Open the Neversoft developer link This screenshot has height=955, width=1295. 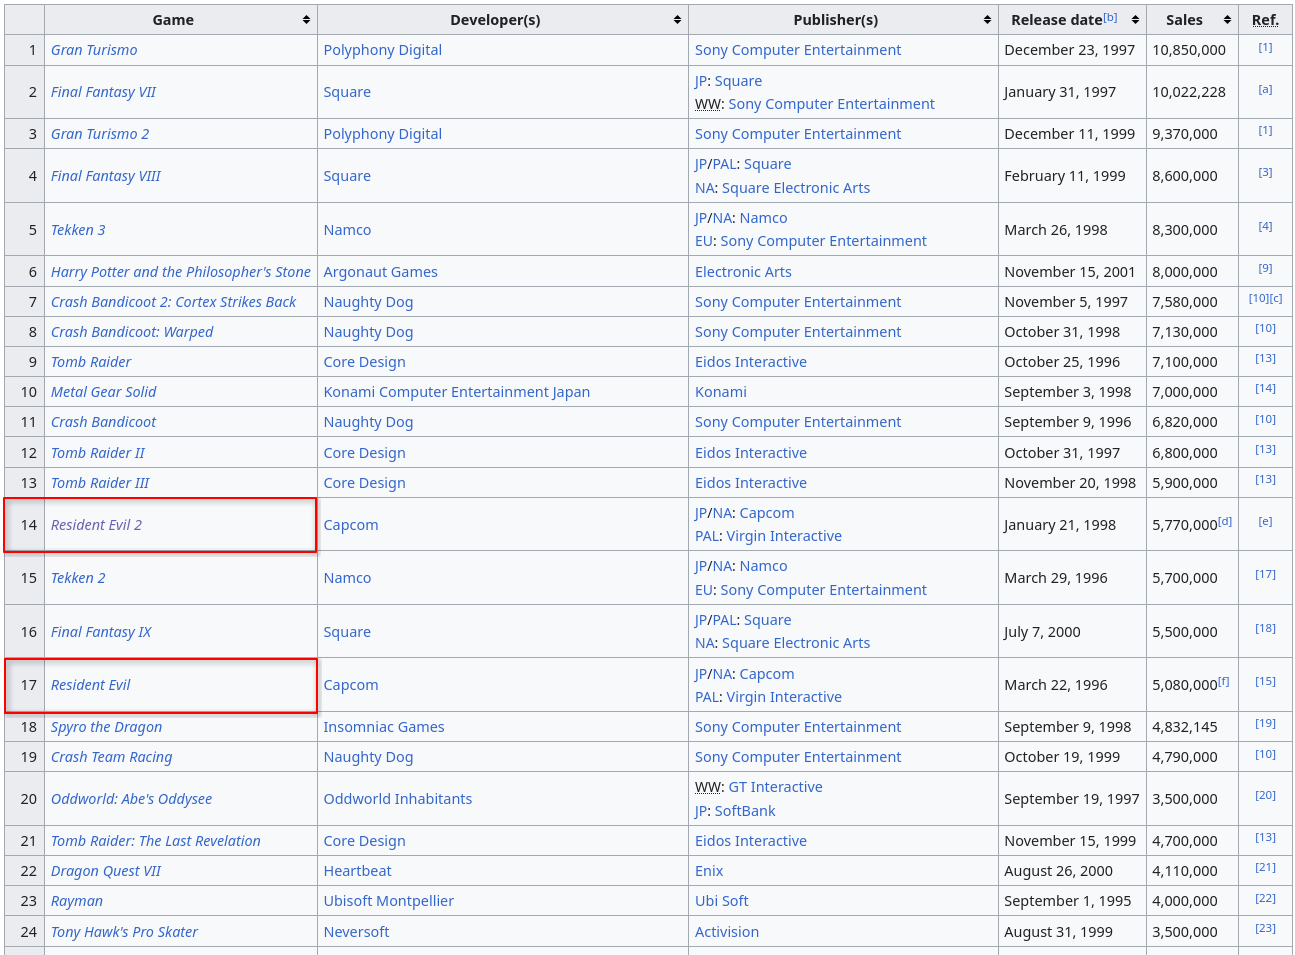[x=356, y=932]
